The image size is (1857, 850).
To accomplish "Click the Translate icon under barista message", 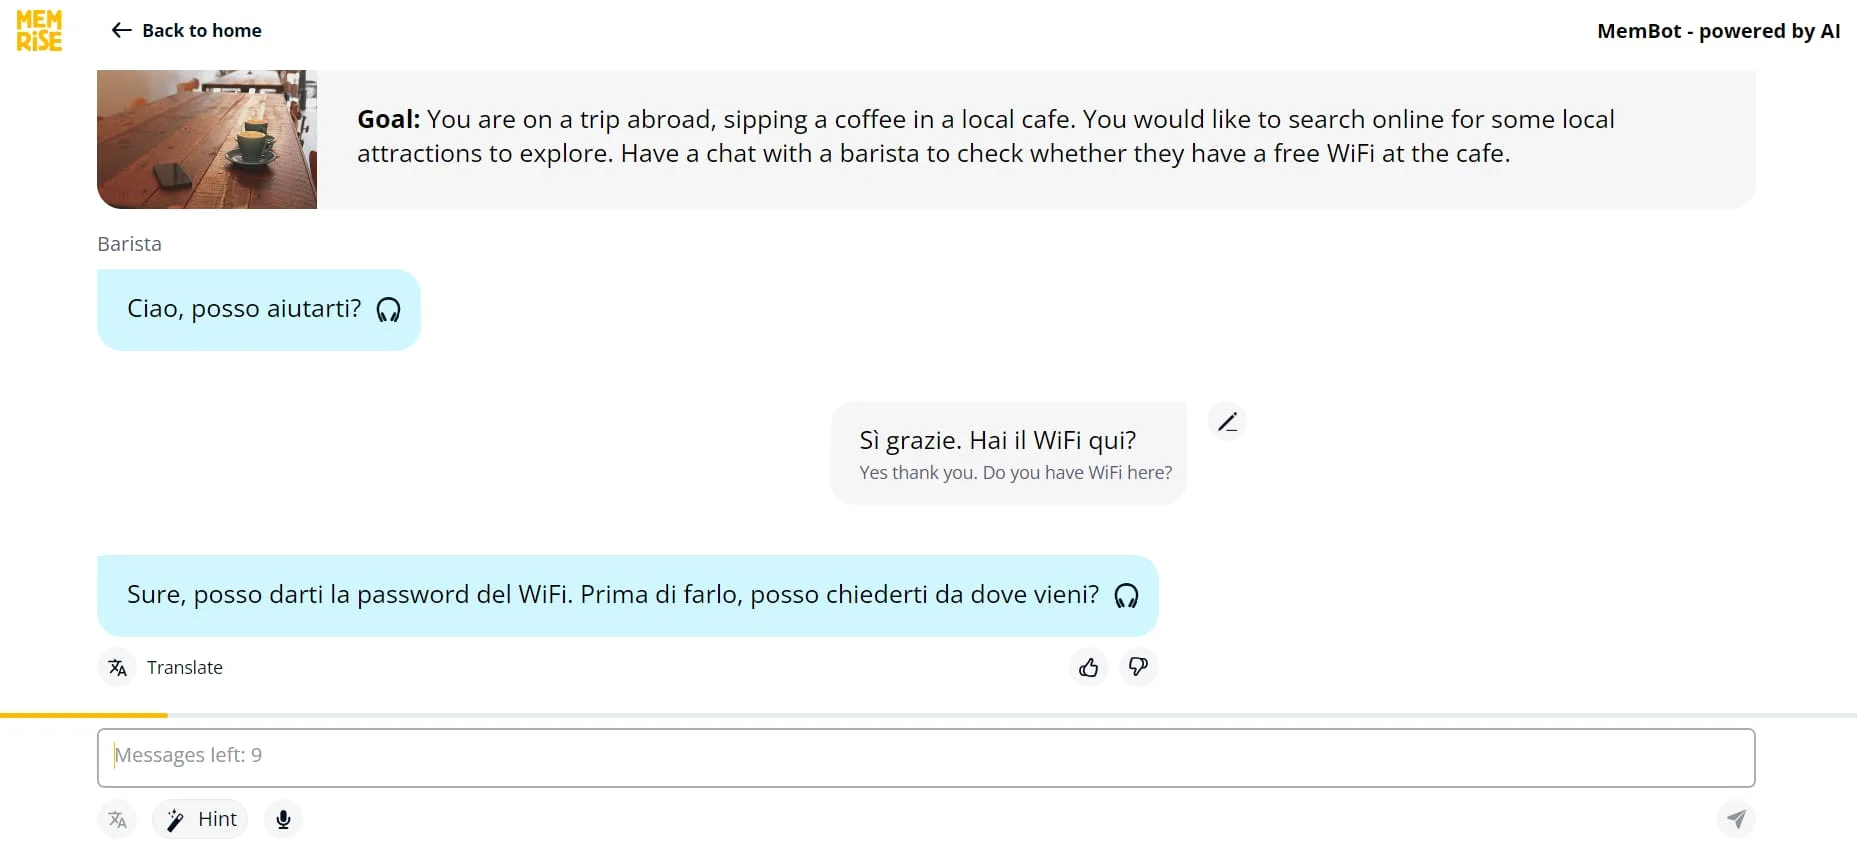I will (x=118, y=668).
